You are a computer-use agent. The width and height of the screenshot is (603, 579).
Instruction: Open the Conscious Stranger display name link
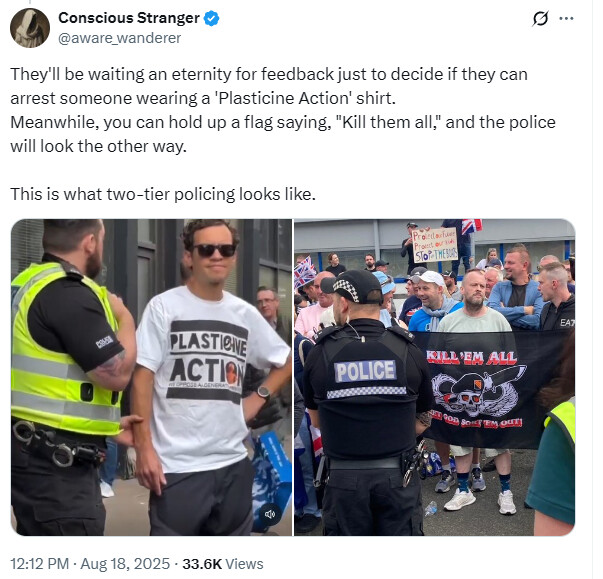point(129,18)
